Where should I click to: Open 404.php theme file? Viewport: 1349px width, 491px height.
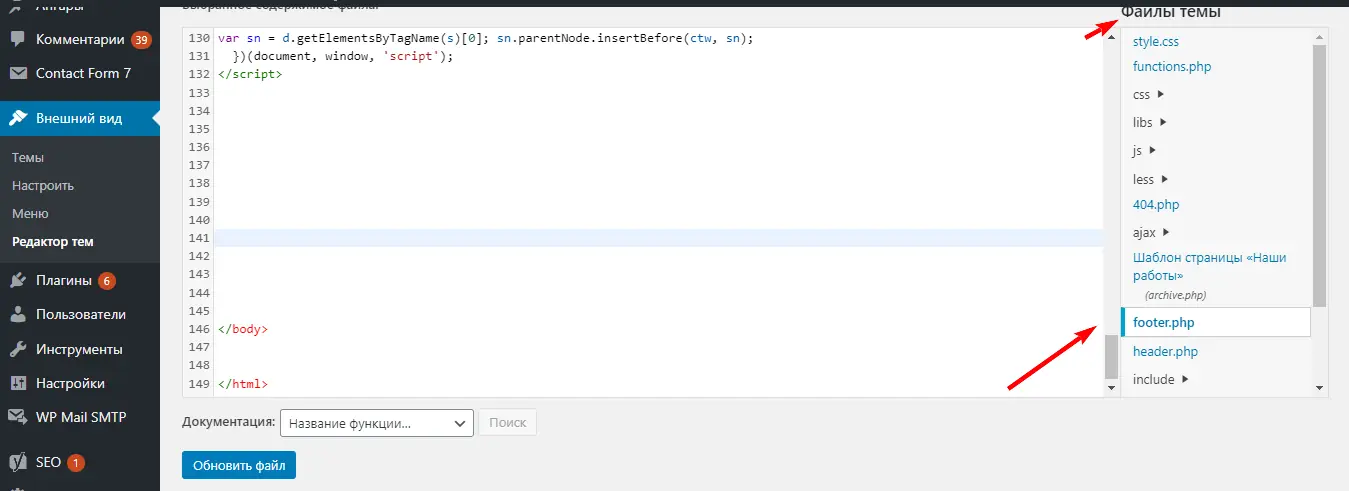point(1156,204)
